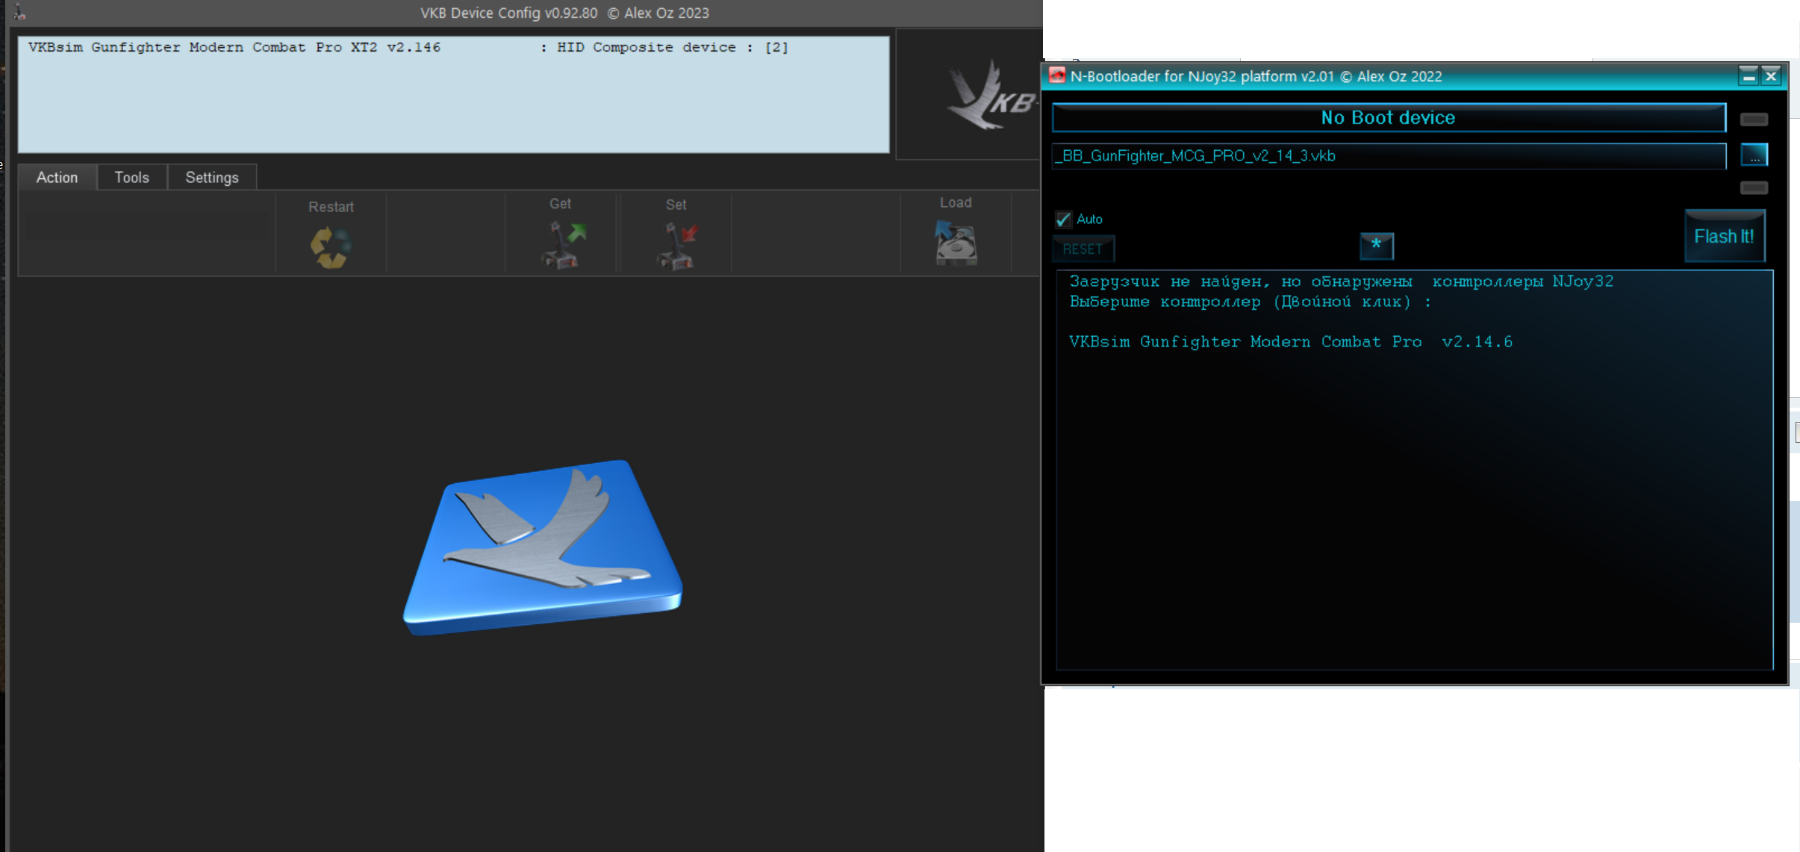The width and height of the screenshot is (1800, 852).
Task: Click the RESET button in N-Bootloader
Action: [1083, 249]
